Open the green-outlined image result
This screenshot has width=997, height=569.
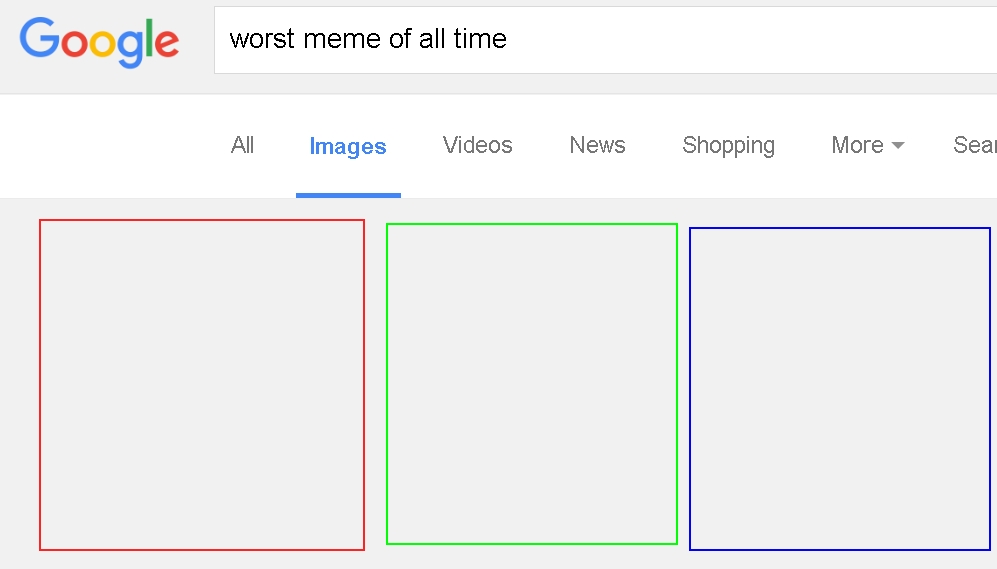pyautogui.click(x=532, y=383)
